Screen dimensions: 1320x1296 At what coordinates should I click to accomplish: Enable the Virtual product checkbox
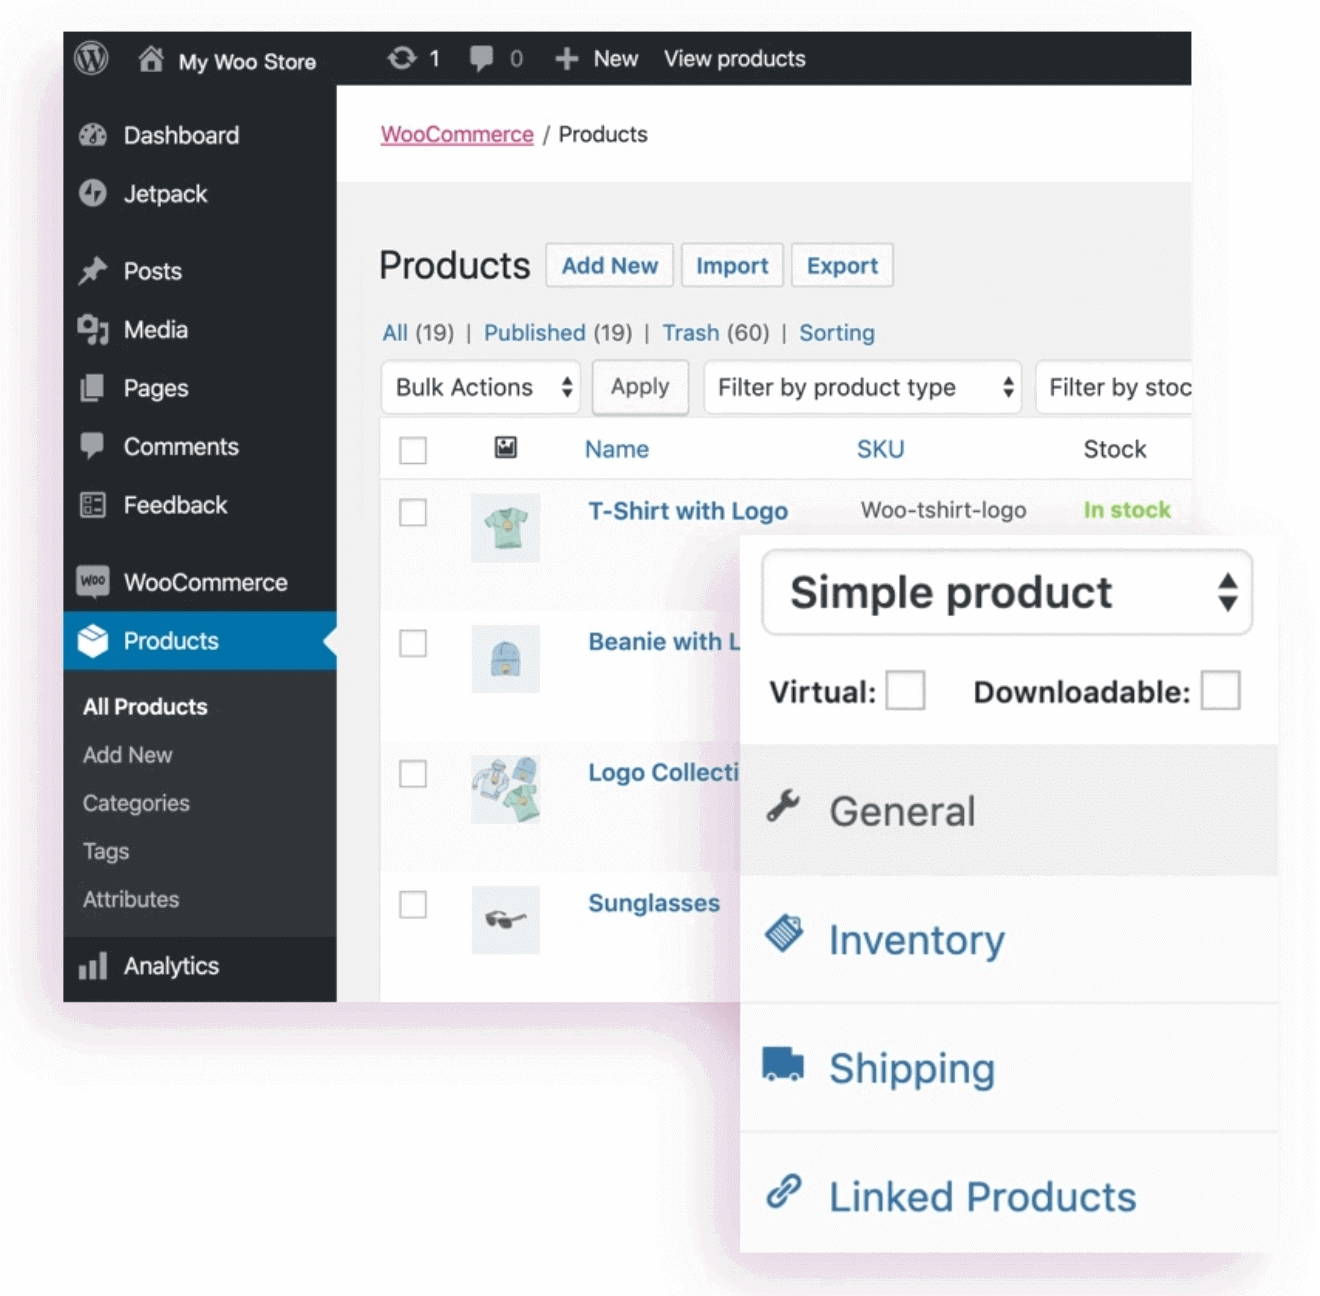(x=905, y=690)
